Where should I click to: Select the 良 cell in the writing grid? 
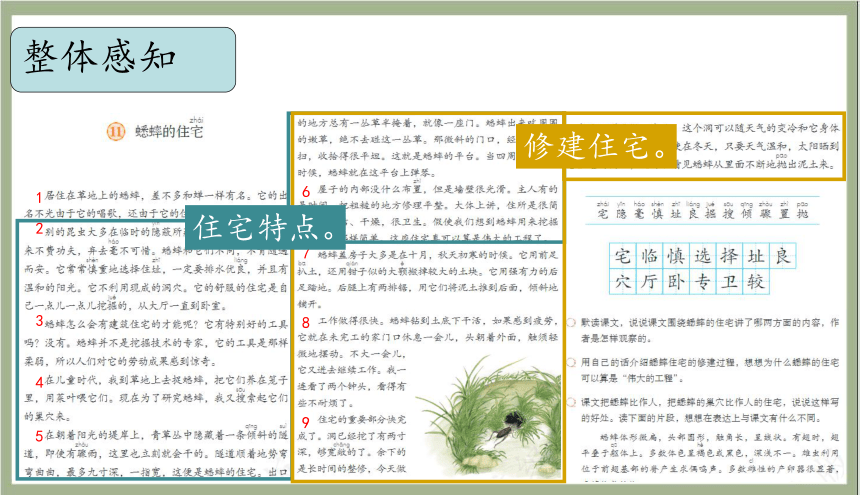pyautogui.click(x=782, y=256)
